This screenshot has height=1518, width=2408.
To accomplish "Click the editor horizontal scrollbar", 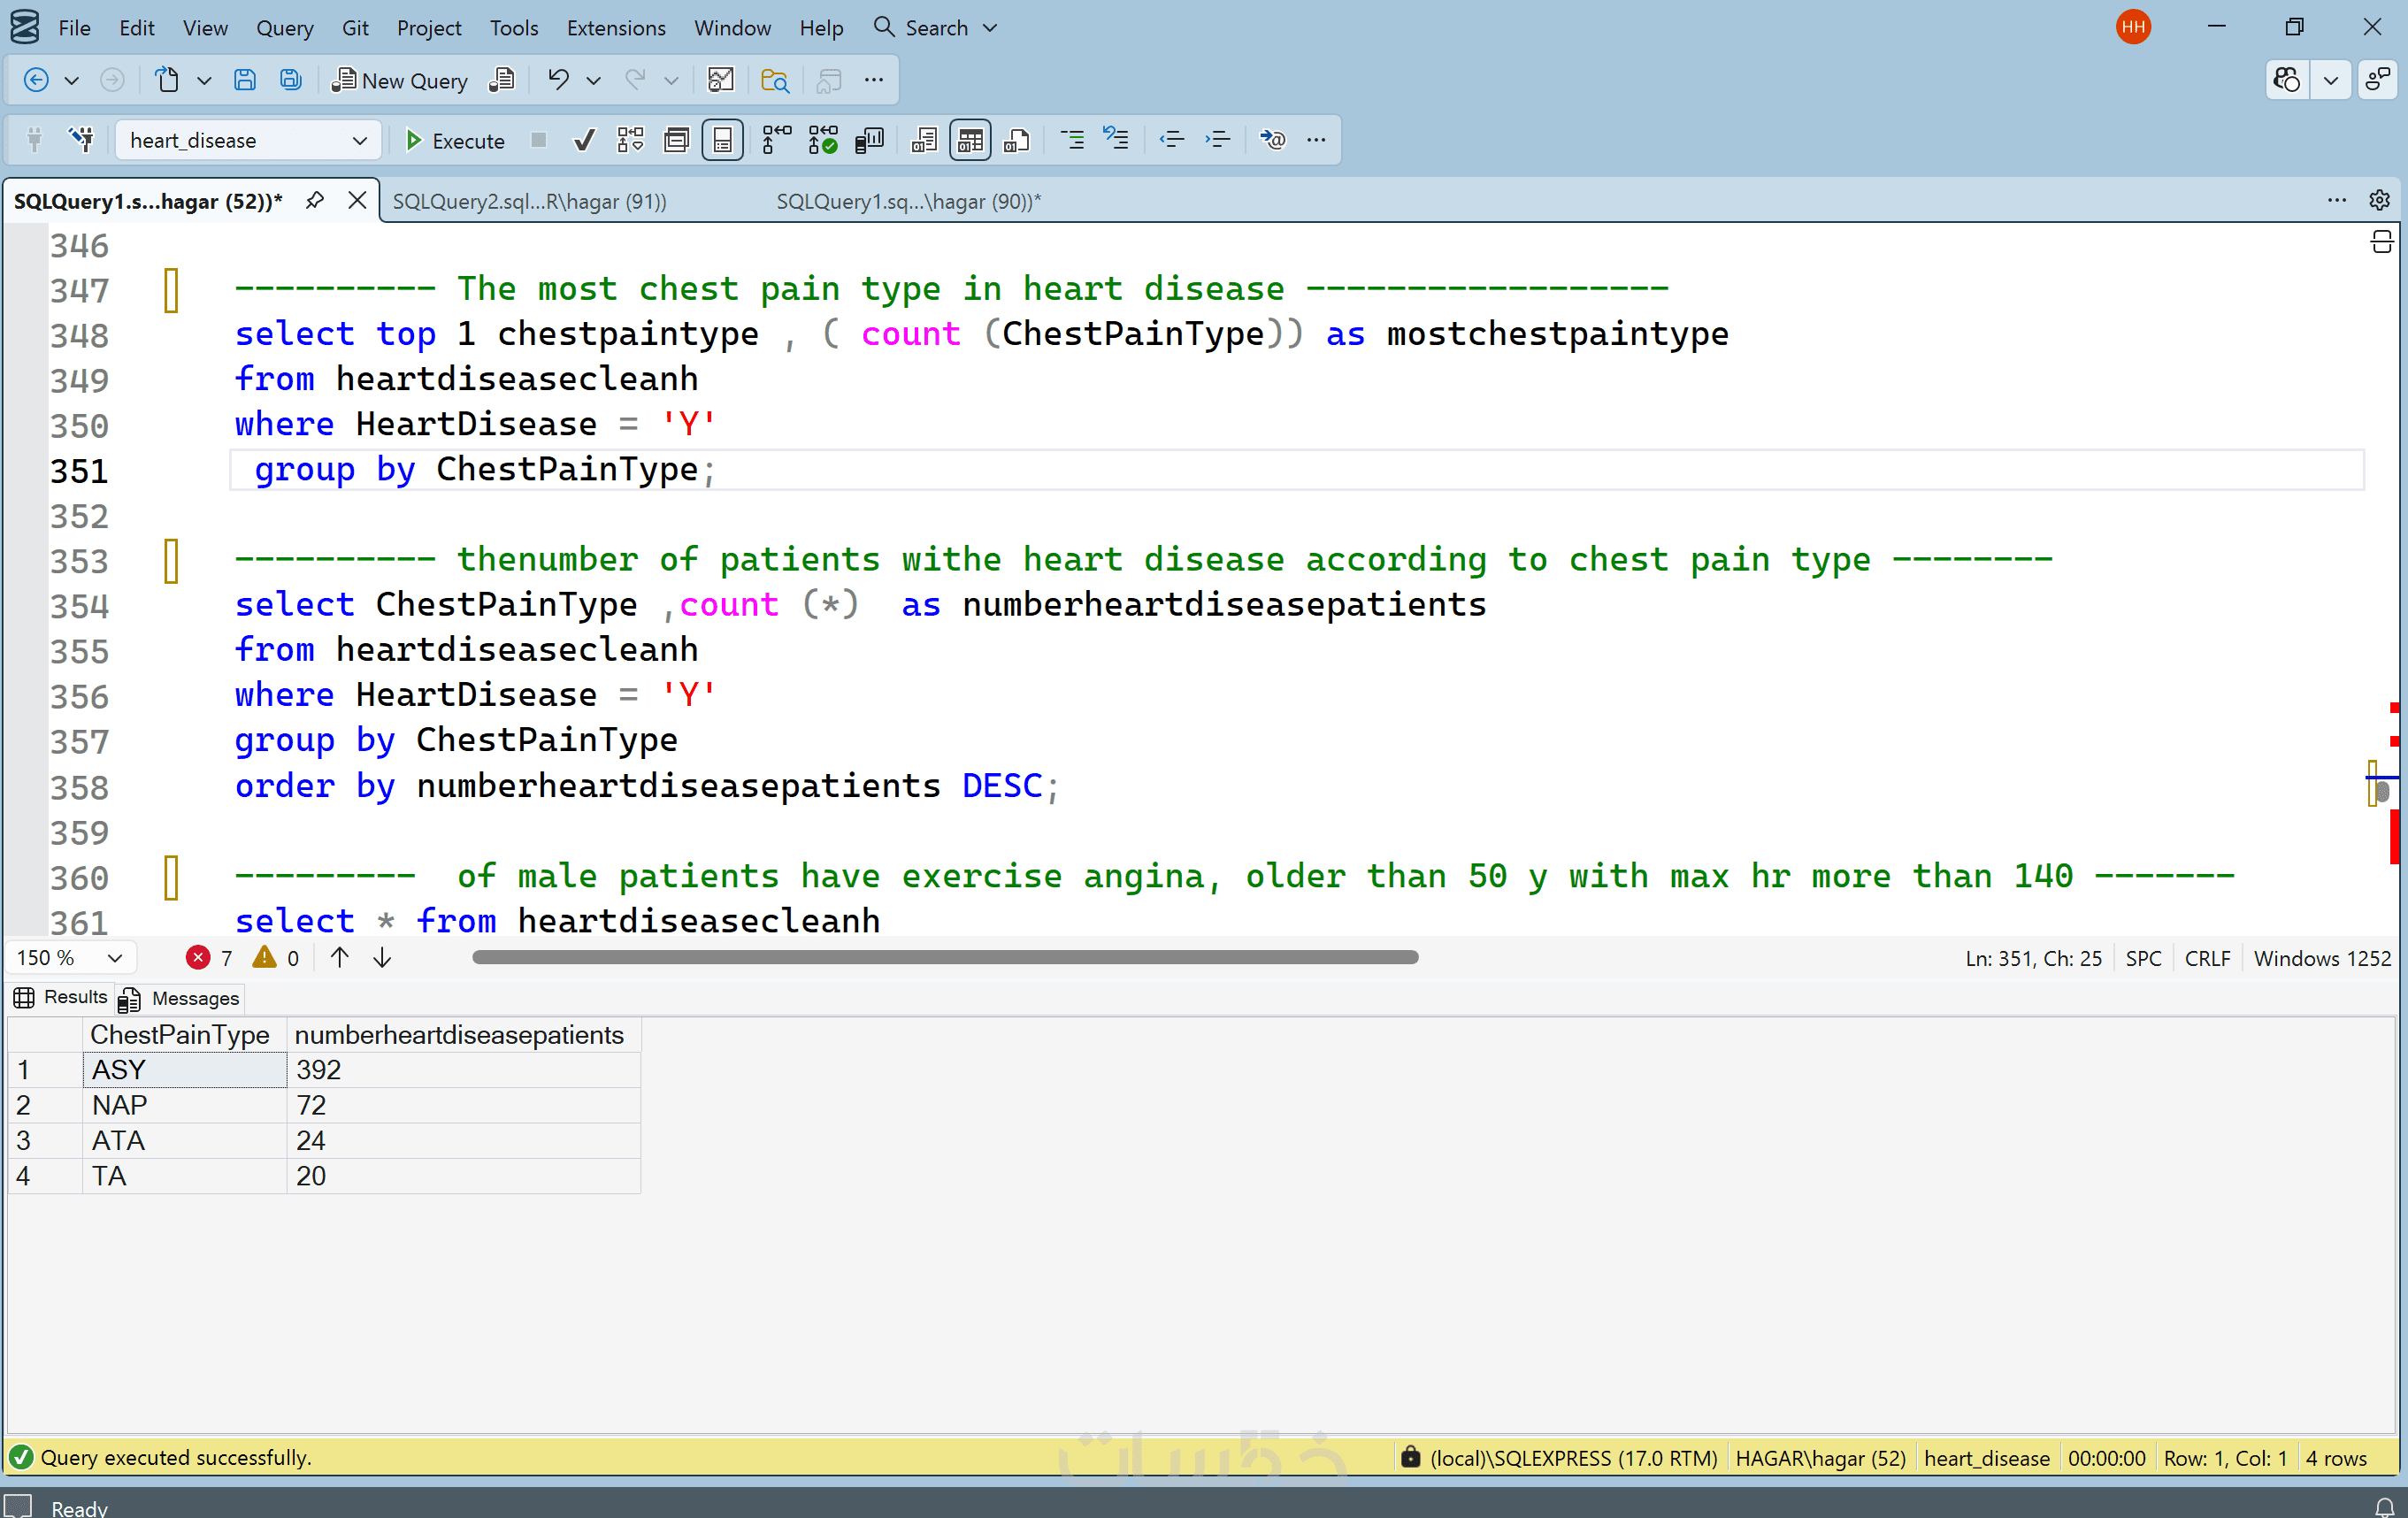I will pos(944,957).
